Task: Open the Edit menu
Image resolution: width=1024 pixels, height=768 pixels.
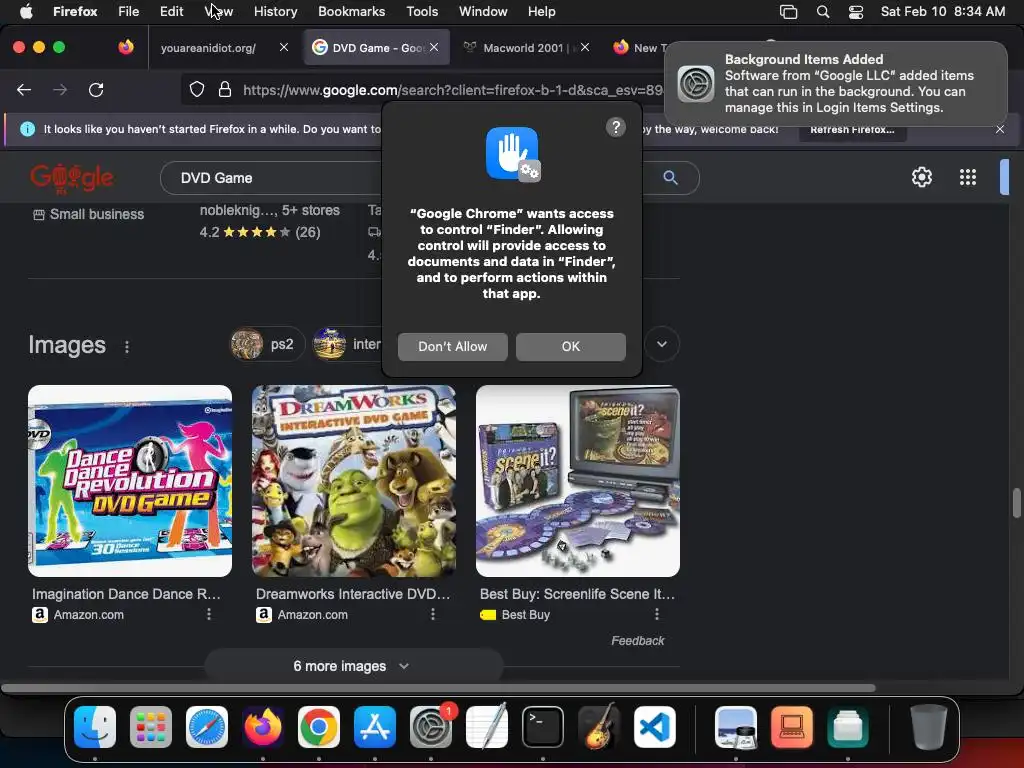Action: coord(171,11)
